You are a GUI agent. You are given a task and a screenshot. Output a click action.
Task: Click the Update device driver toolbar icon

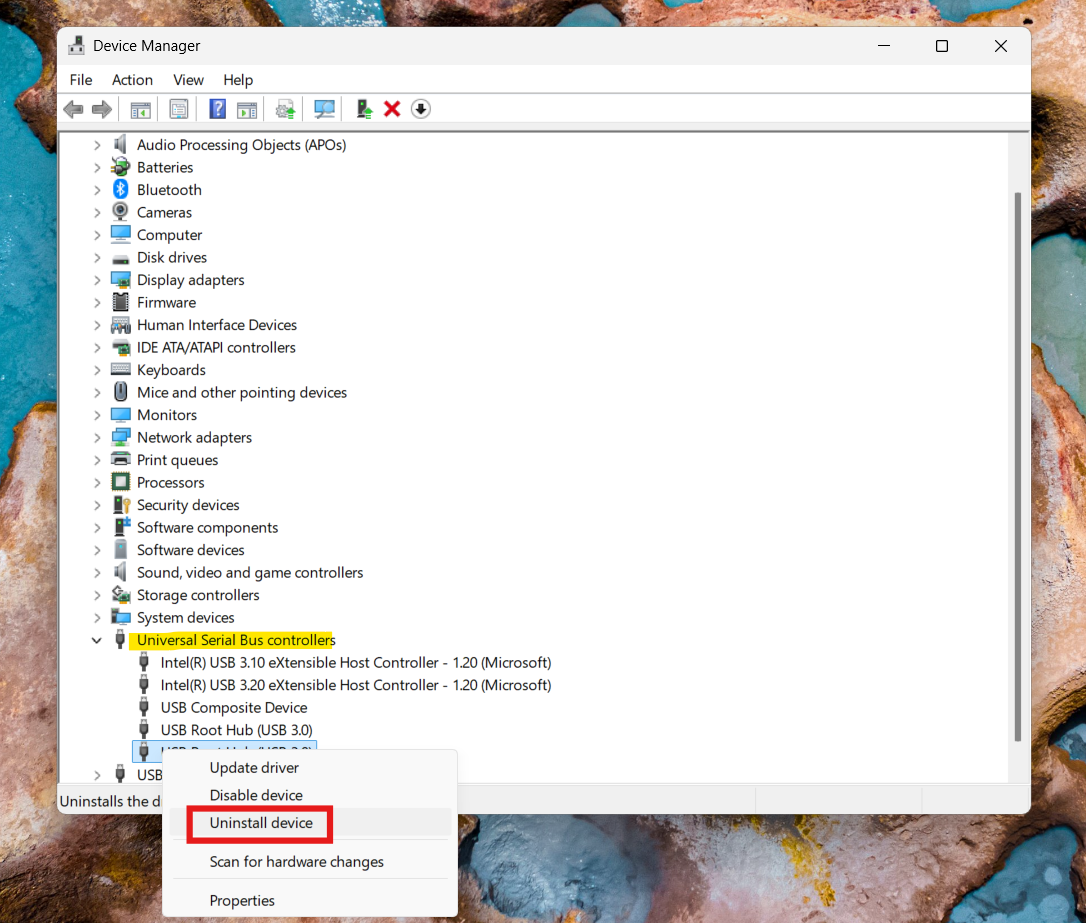point(286,109)
